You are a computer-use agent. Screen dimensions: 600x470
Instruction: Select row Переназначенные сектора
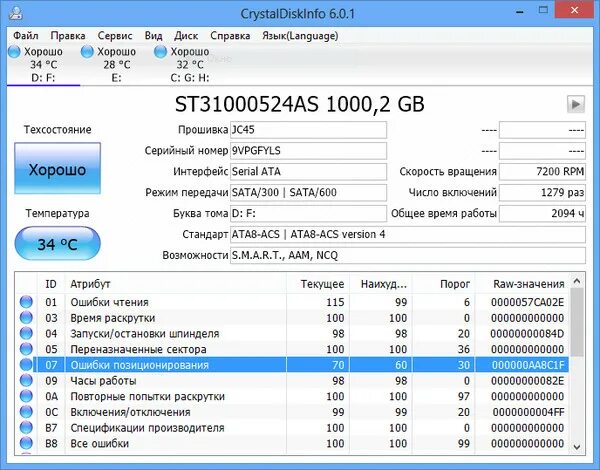click(293, 349)
